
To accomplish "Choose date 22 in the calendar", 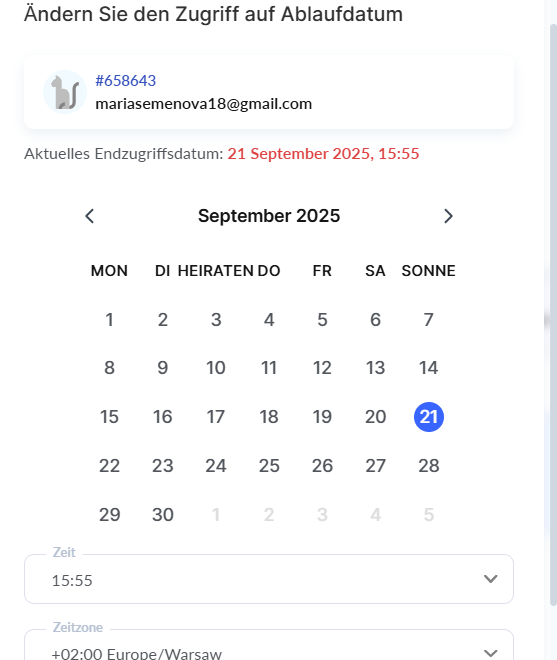I will point(109,466).
